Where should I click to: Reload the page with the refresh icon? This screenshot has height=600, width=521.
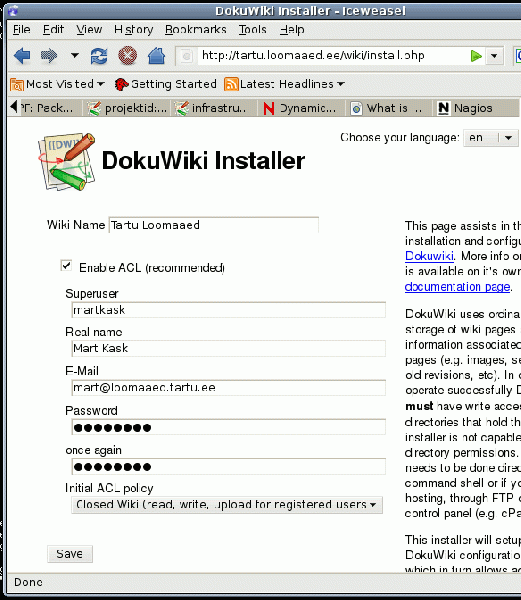[x=99, y=56]
